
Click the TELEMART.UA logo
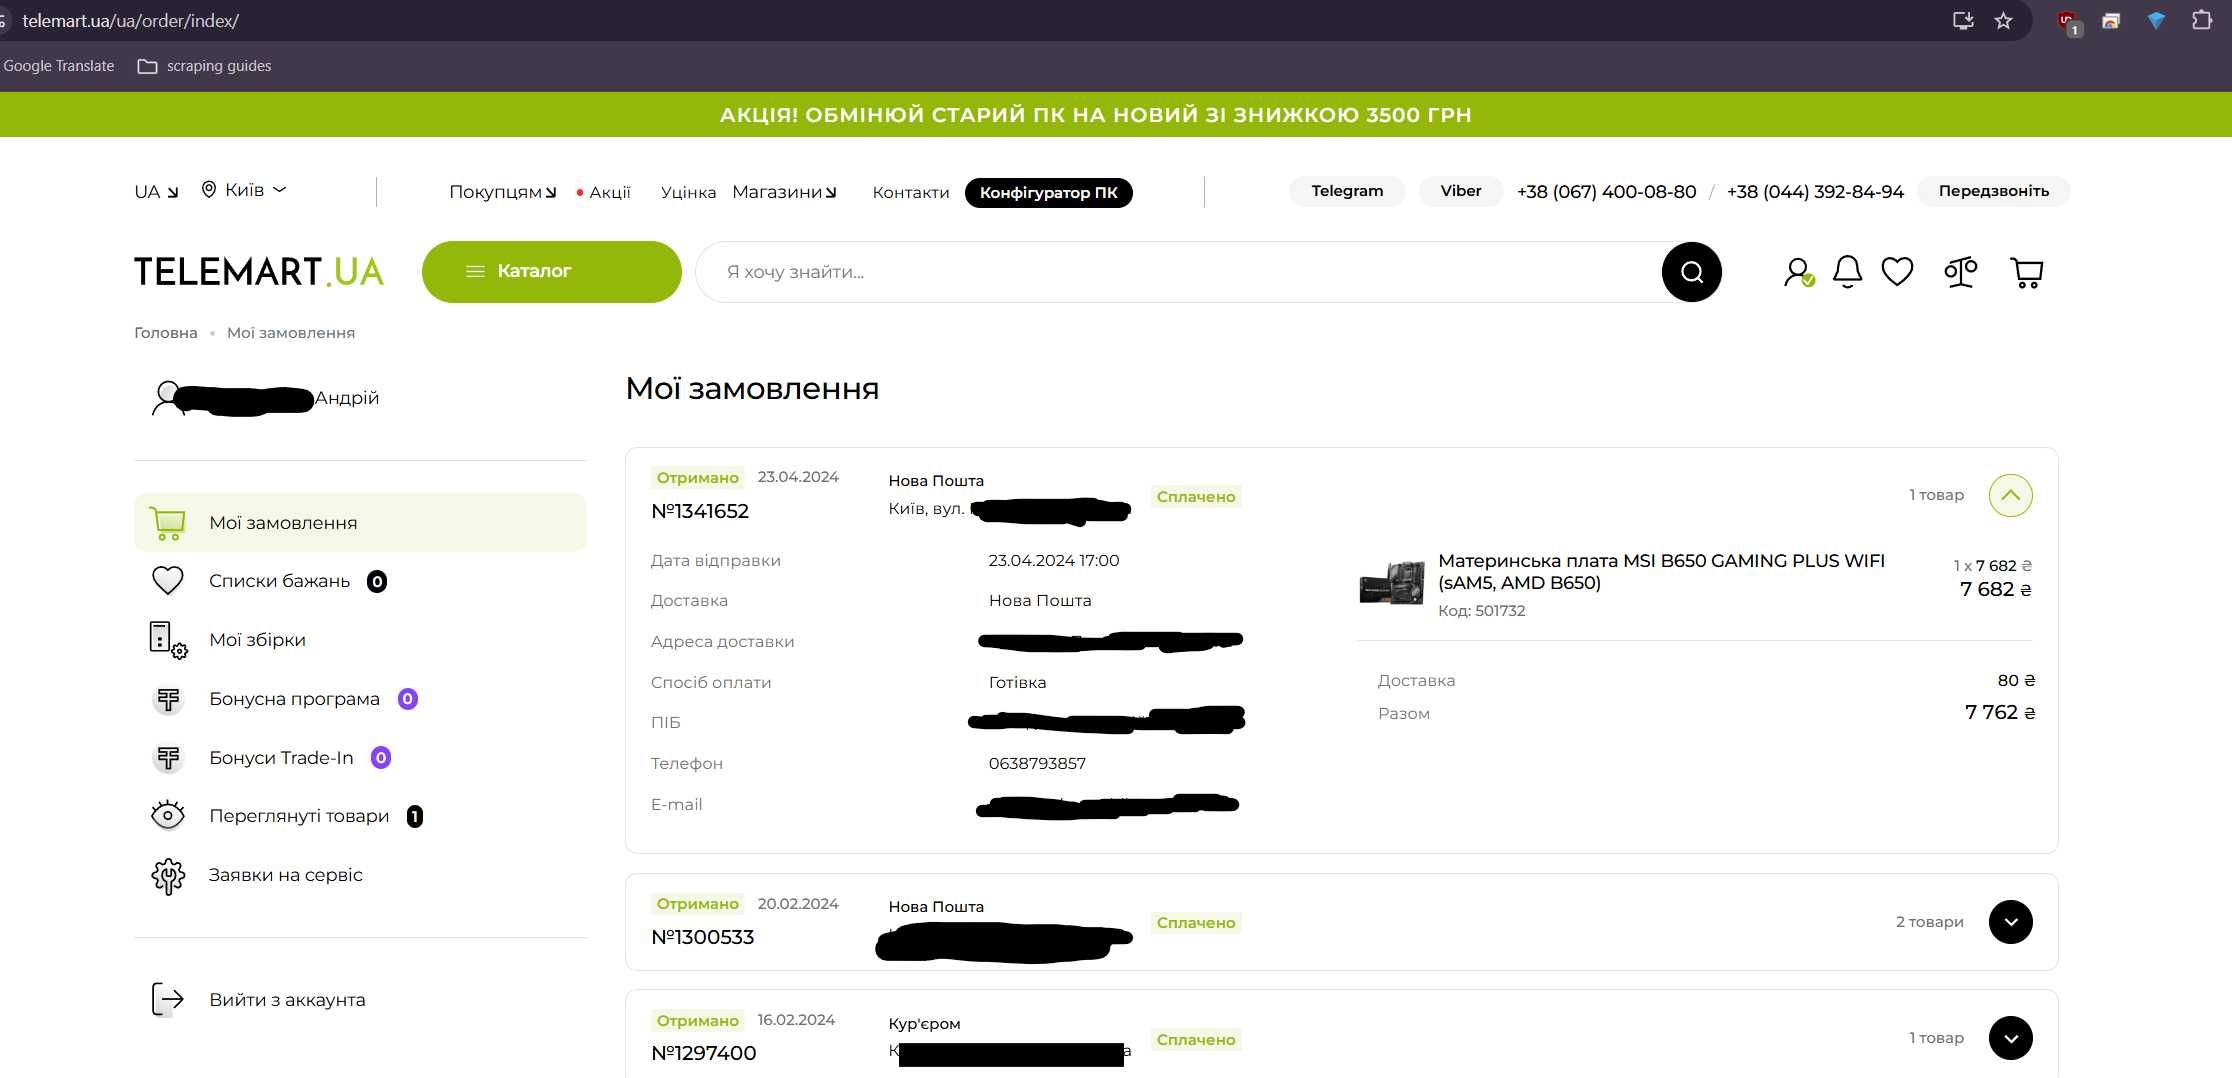pyautogui.click(x=259, y=272)
